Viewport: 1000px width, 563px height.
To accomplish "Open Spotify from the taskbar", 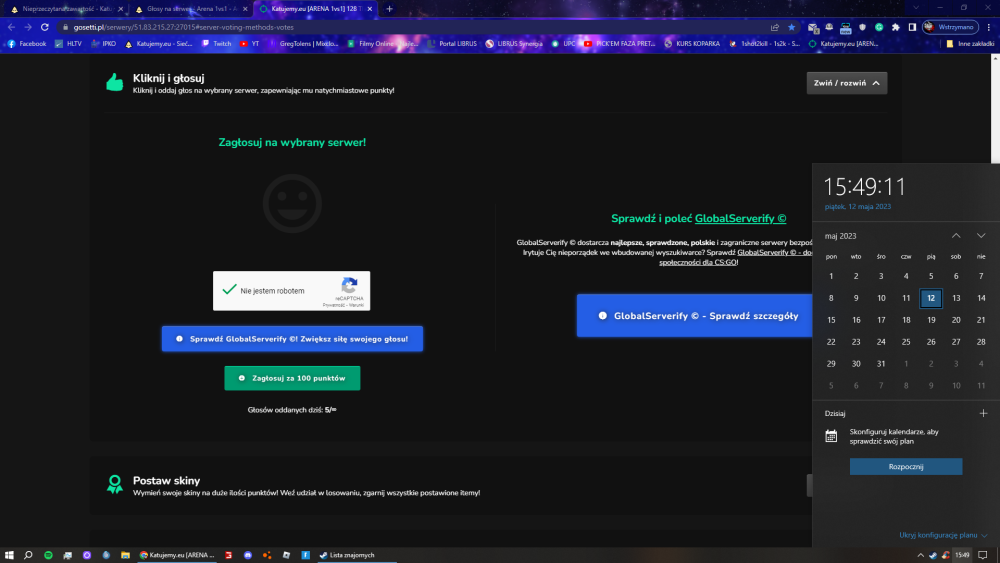I will click(48, 555).
